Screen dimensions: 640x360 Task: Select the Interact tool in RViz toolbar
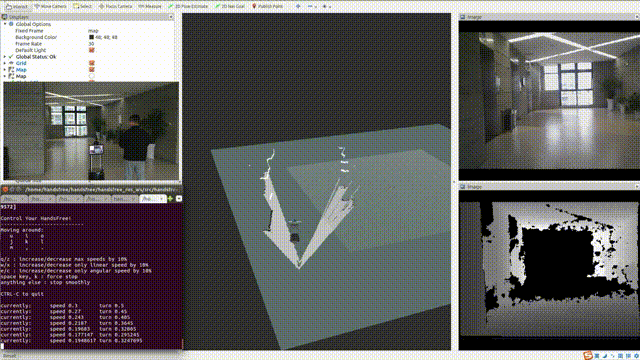pyautogui.click(x=17, y=7)
